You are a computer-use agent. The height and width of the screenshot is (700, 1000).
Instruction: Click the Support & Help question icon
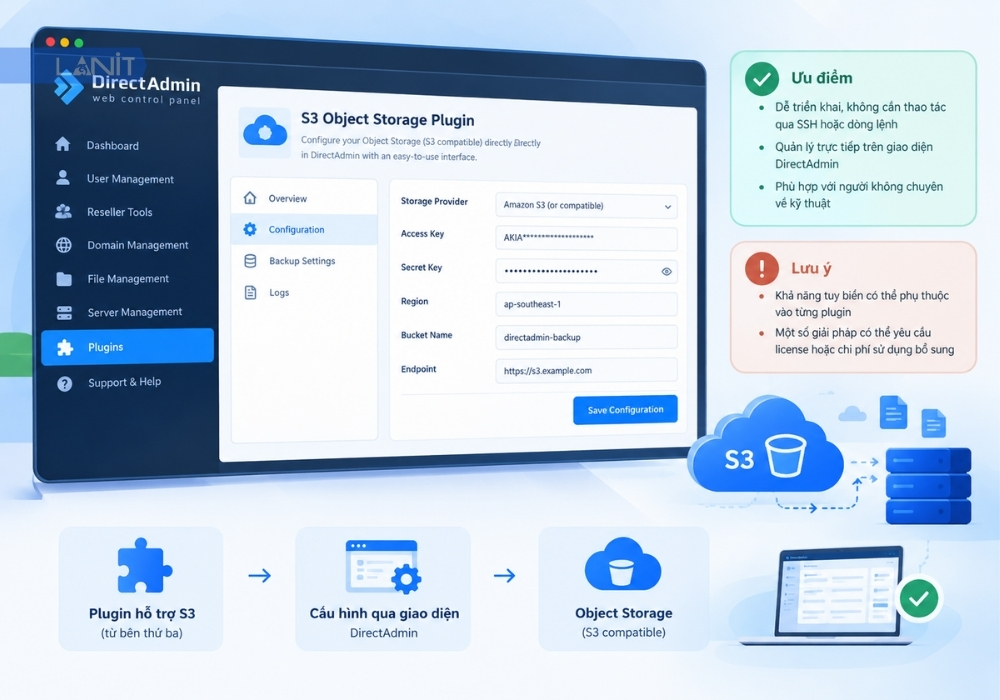tap(64, 384)
